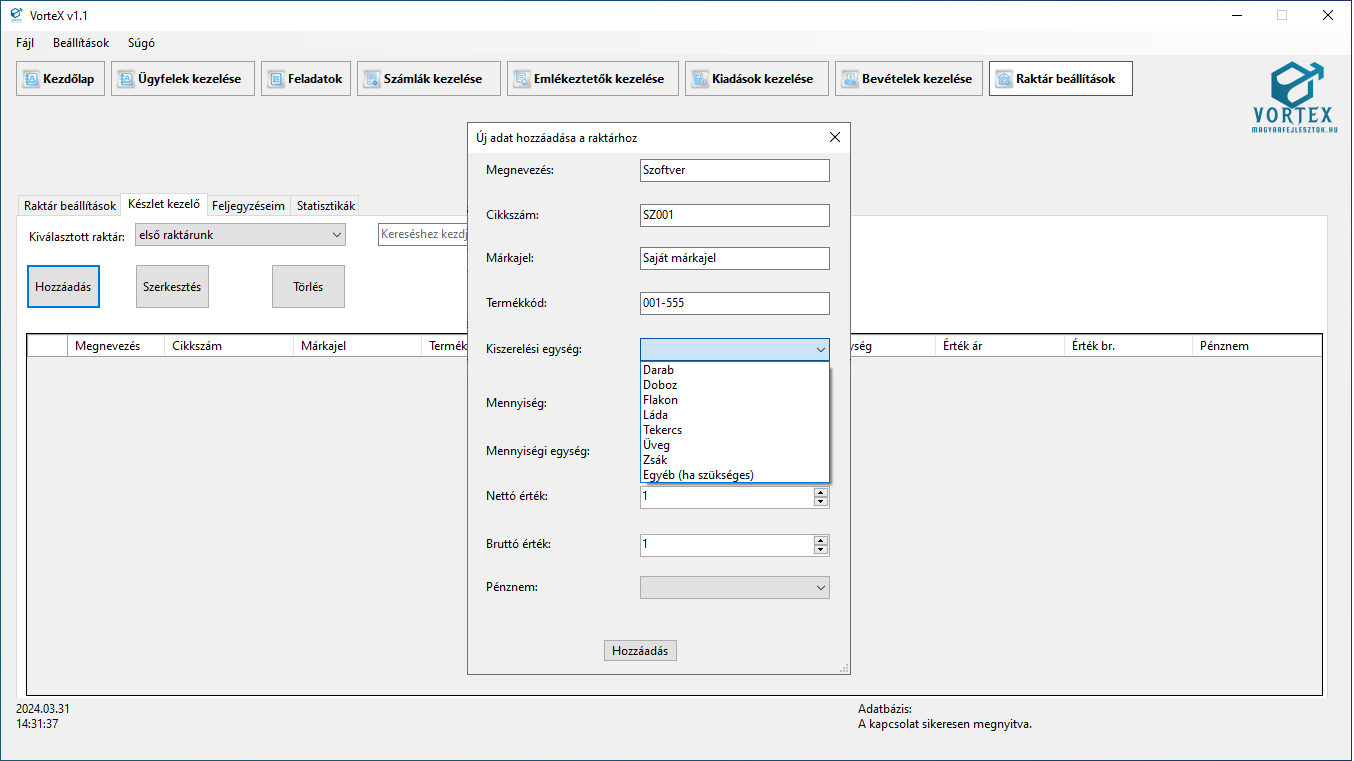Open the Beállítások menu
The width and height of the screenshot is (1354, 761).
[x=81, y=43]
